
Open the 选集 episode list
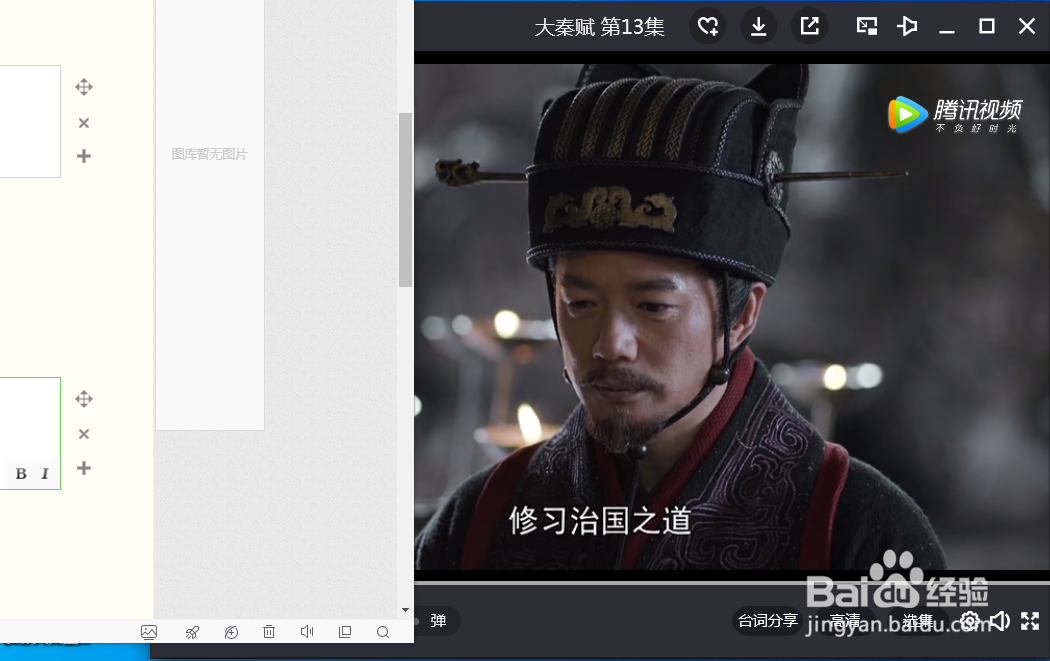pos(917,621)
